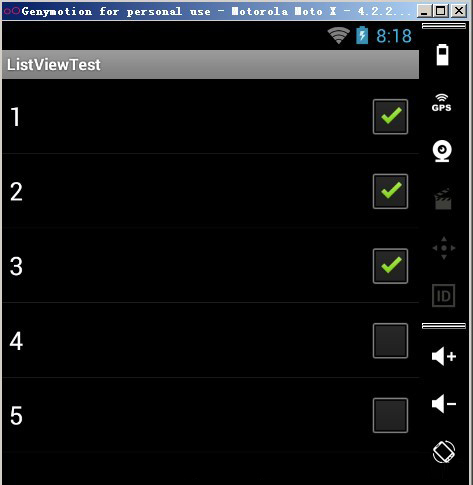Uncheck the checkbox for item 3
Viewport: 473px width, 485px height.
390,266
